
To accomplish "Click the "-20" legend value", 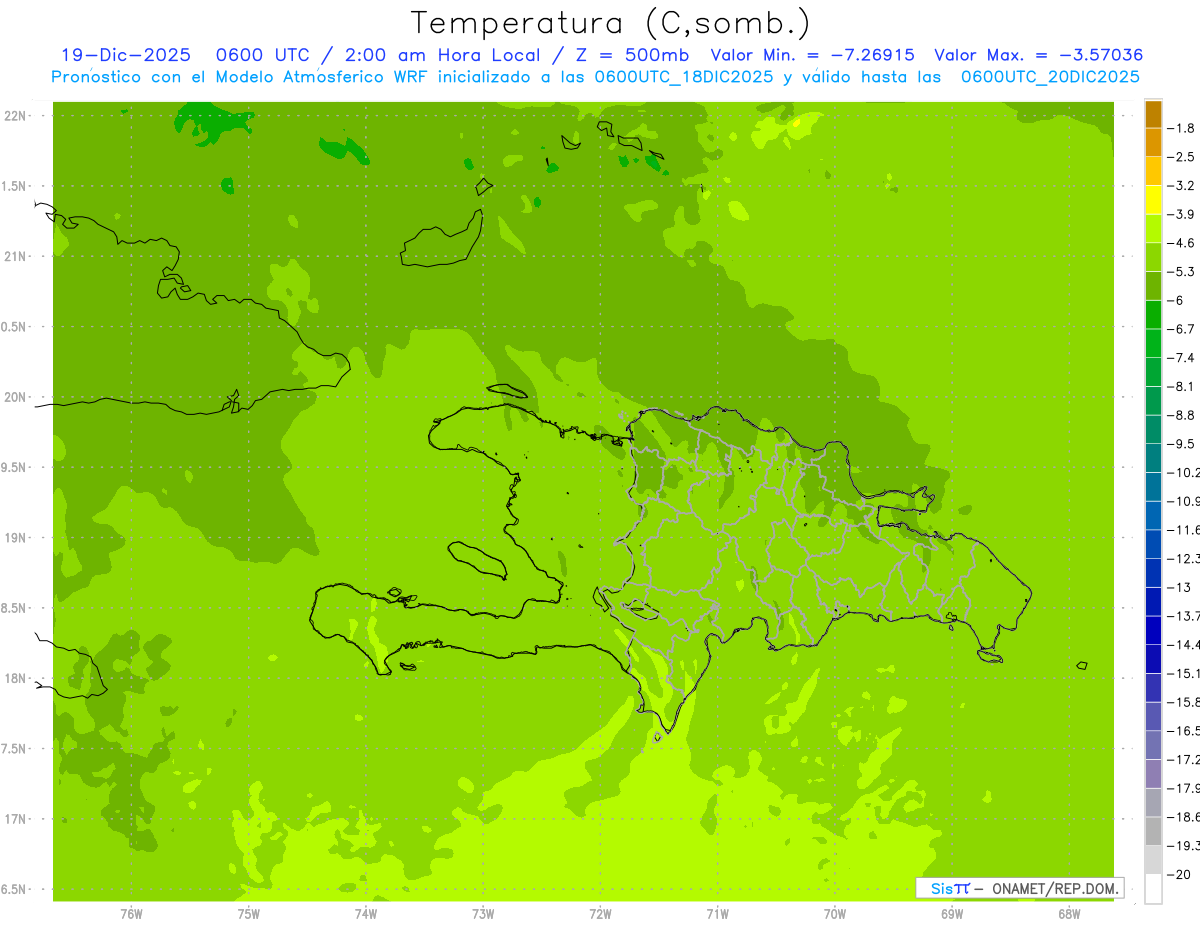I will pyautogui.click(x=1178, y=874).
